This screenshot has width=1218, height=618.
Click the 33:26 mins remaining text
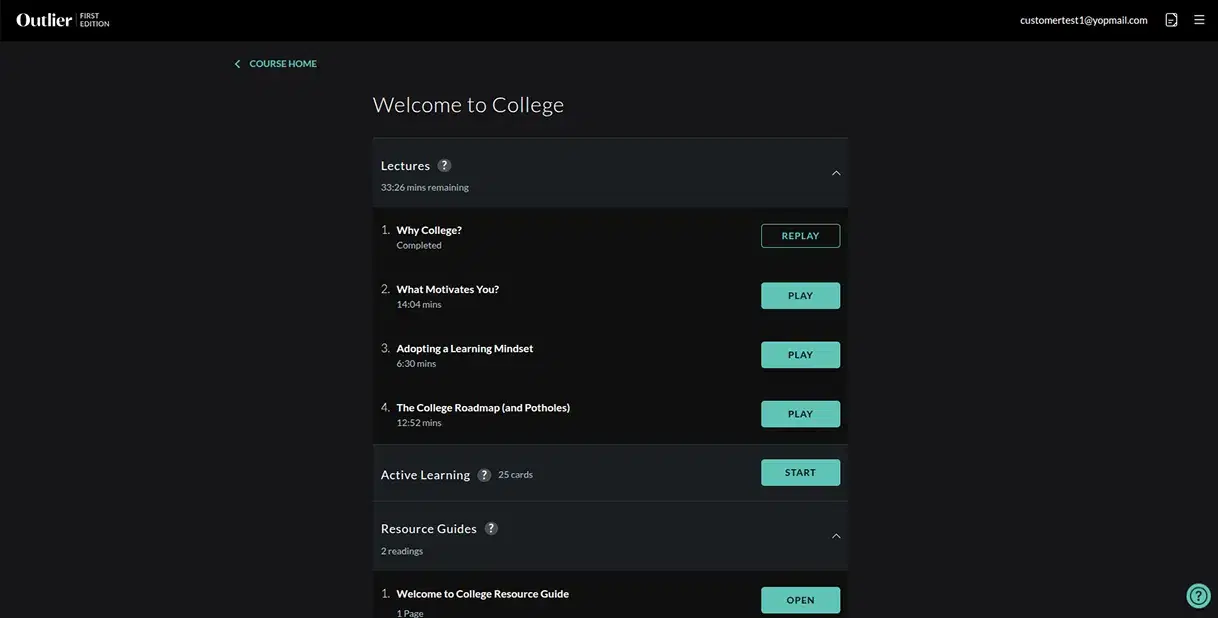point(424,187)
